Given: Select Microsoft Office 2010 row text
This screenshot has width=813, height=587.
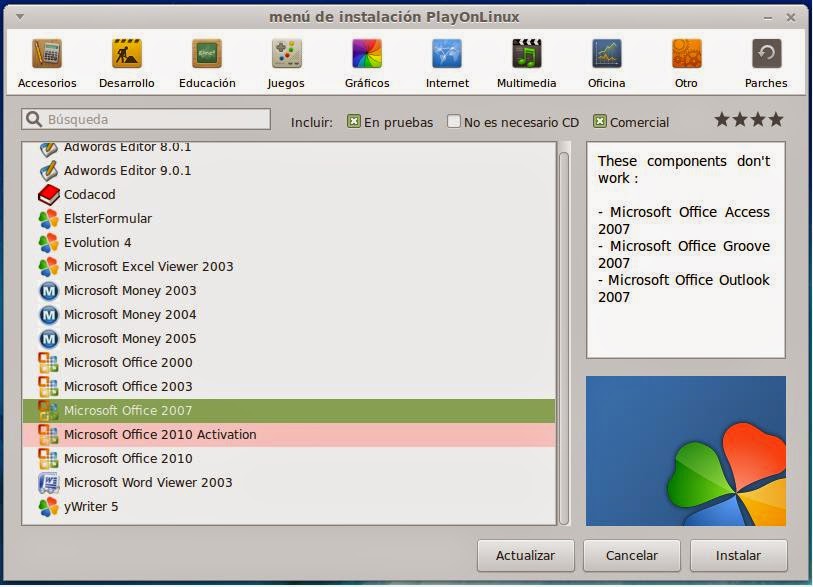Looking at the screenshot, I should coord(128,458).
